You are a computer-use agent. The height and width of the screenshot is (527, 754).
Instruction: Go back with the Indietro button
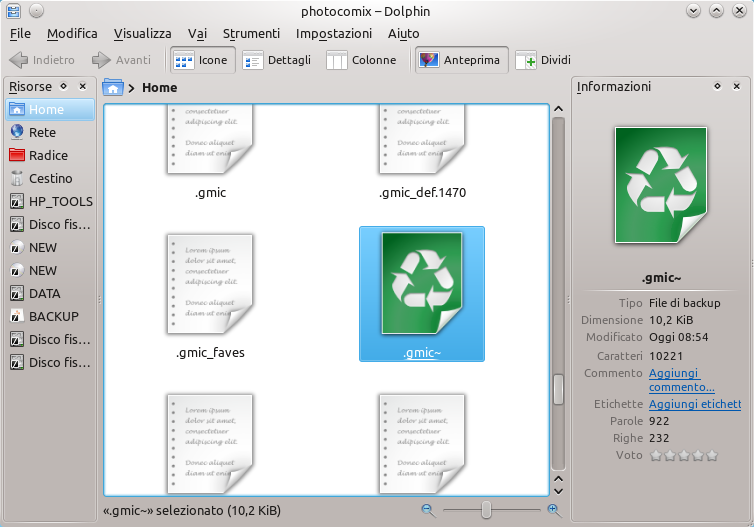[x=42, y=60]
